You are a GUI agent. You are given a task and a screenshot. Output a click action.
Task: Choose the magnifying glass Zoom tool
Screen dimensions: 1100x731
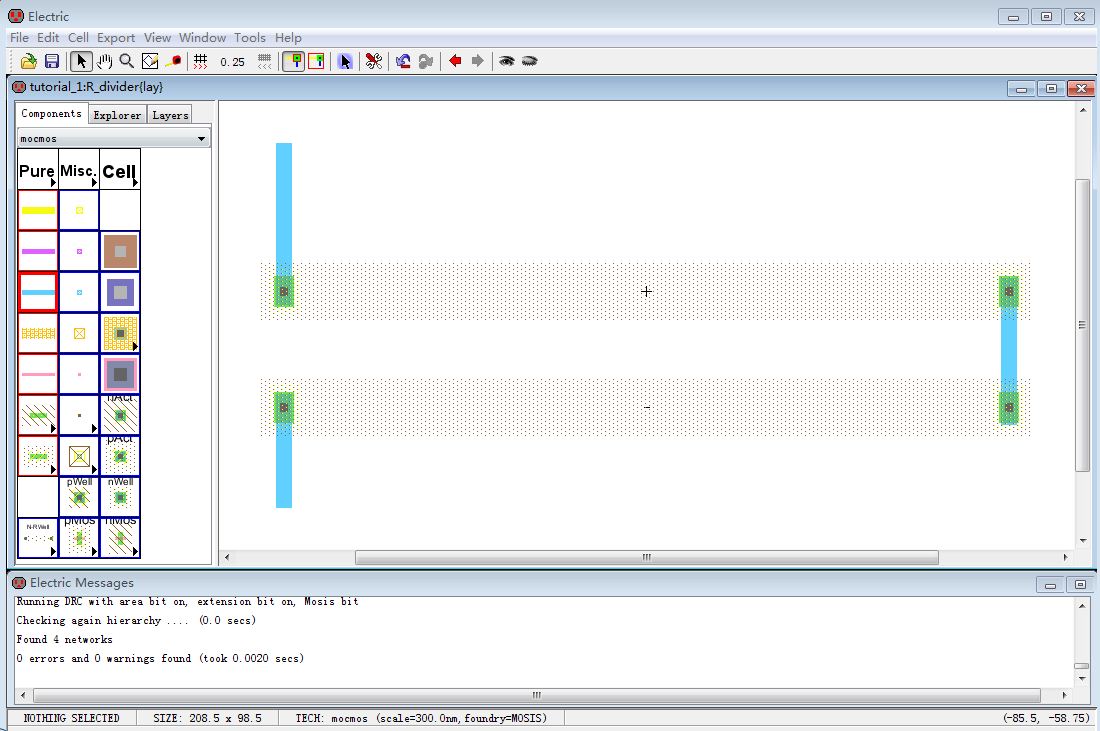click(127, 61)
